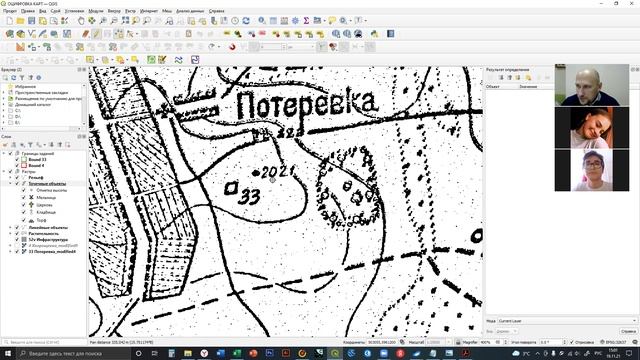Toggle the Кладбище legend checkbox

click(x=24, y=212)
